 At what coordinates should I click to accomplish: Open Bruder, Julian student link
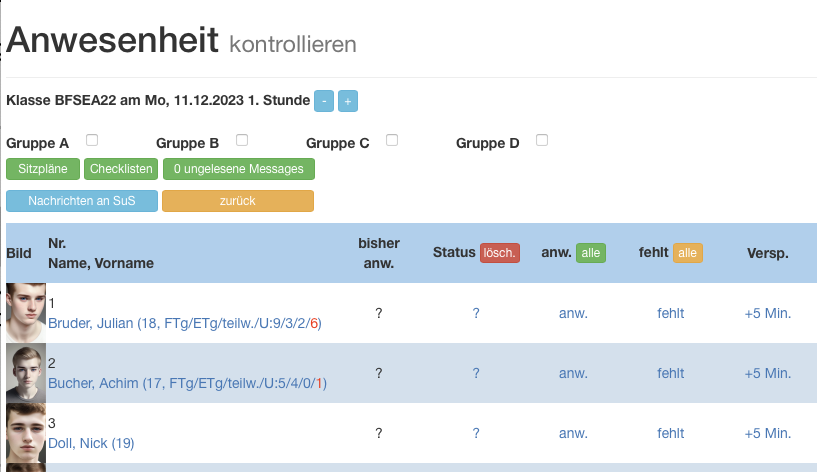point(185,323)
